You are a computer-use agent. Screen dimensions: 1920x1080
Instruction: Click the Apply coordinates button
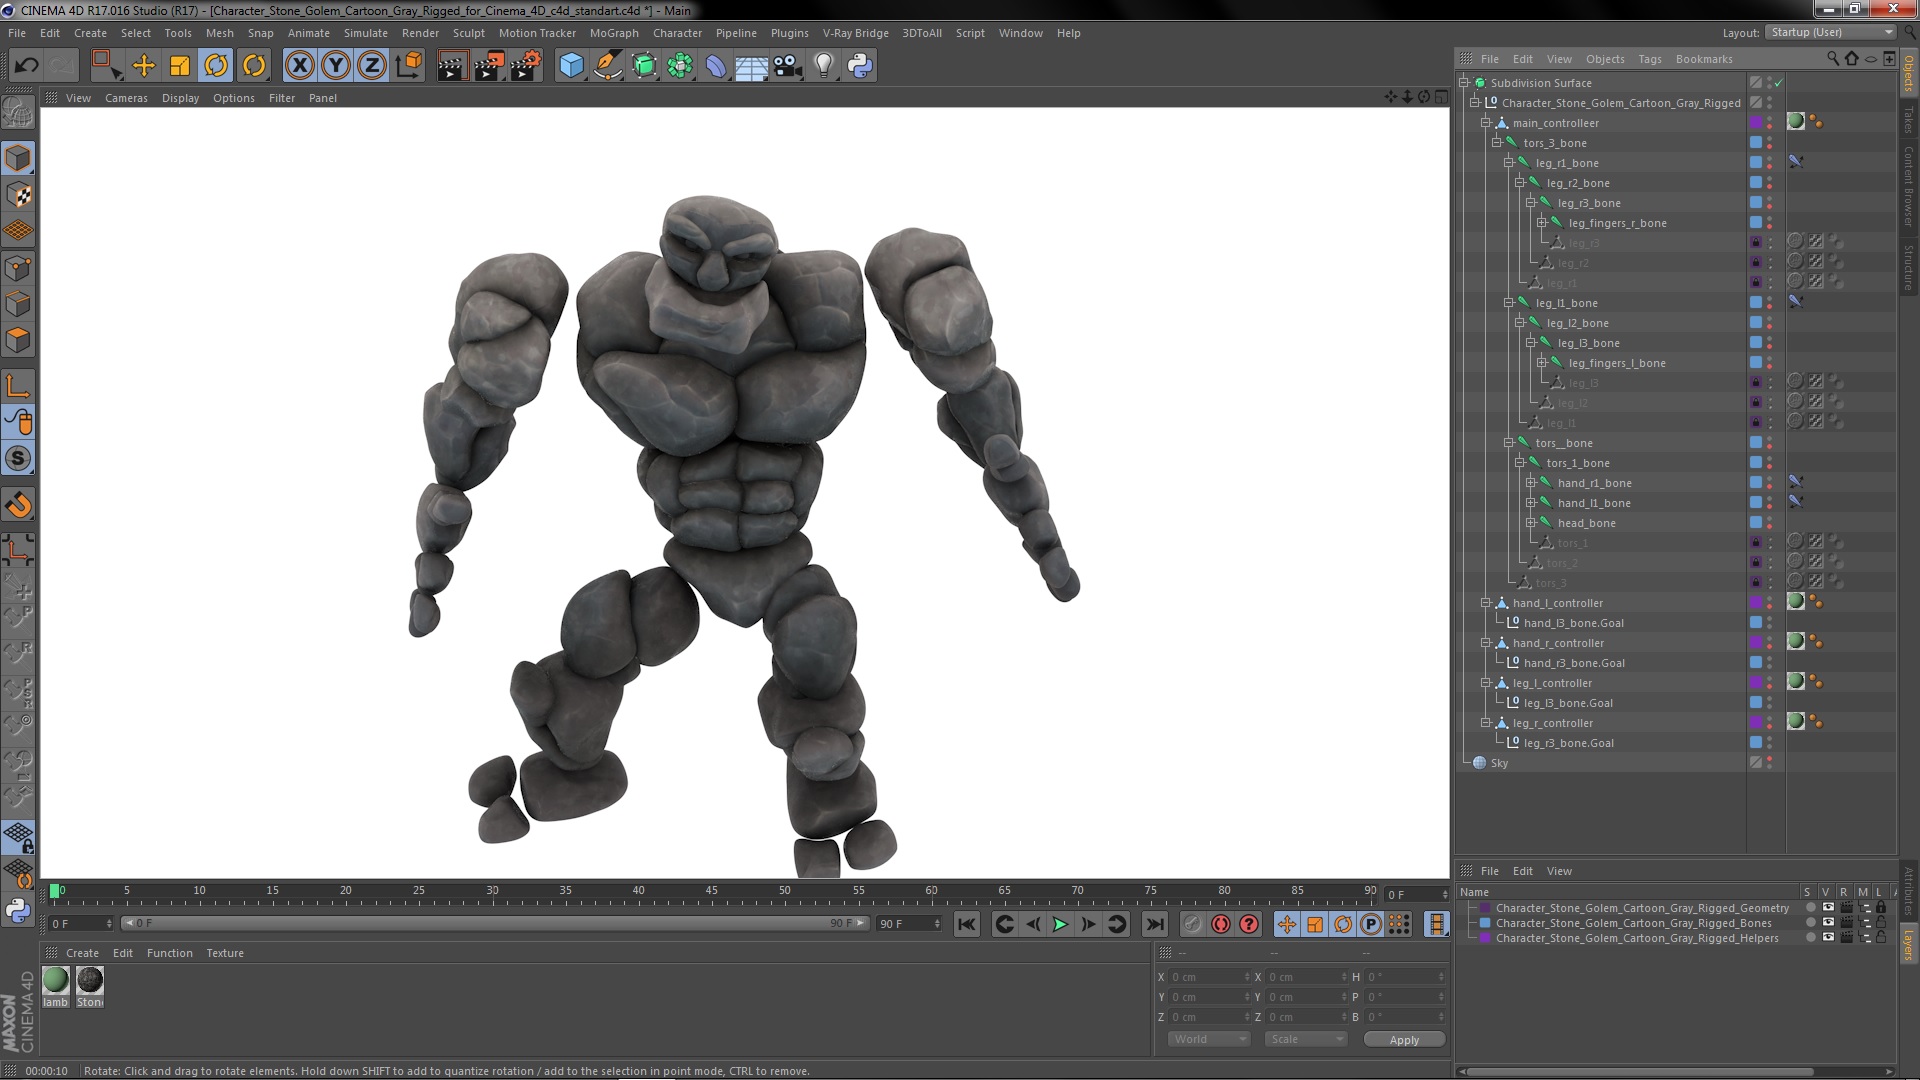[1404, 1040]
